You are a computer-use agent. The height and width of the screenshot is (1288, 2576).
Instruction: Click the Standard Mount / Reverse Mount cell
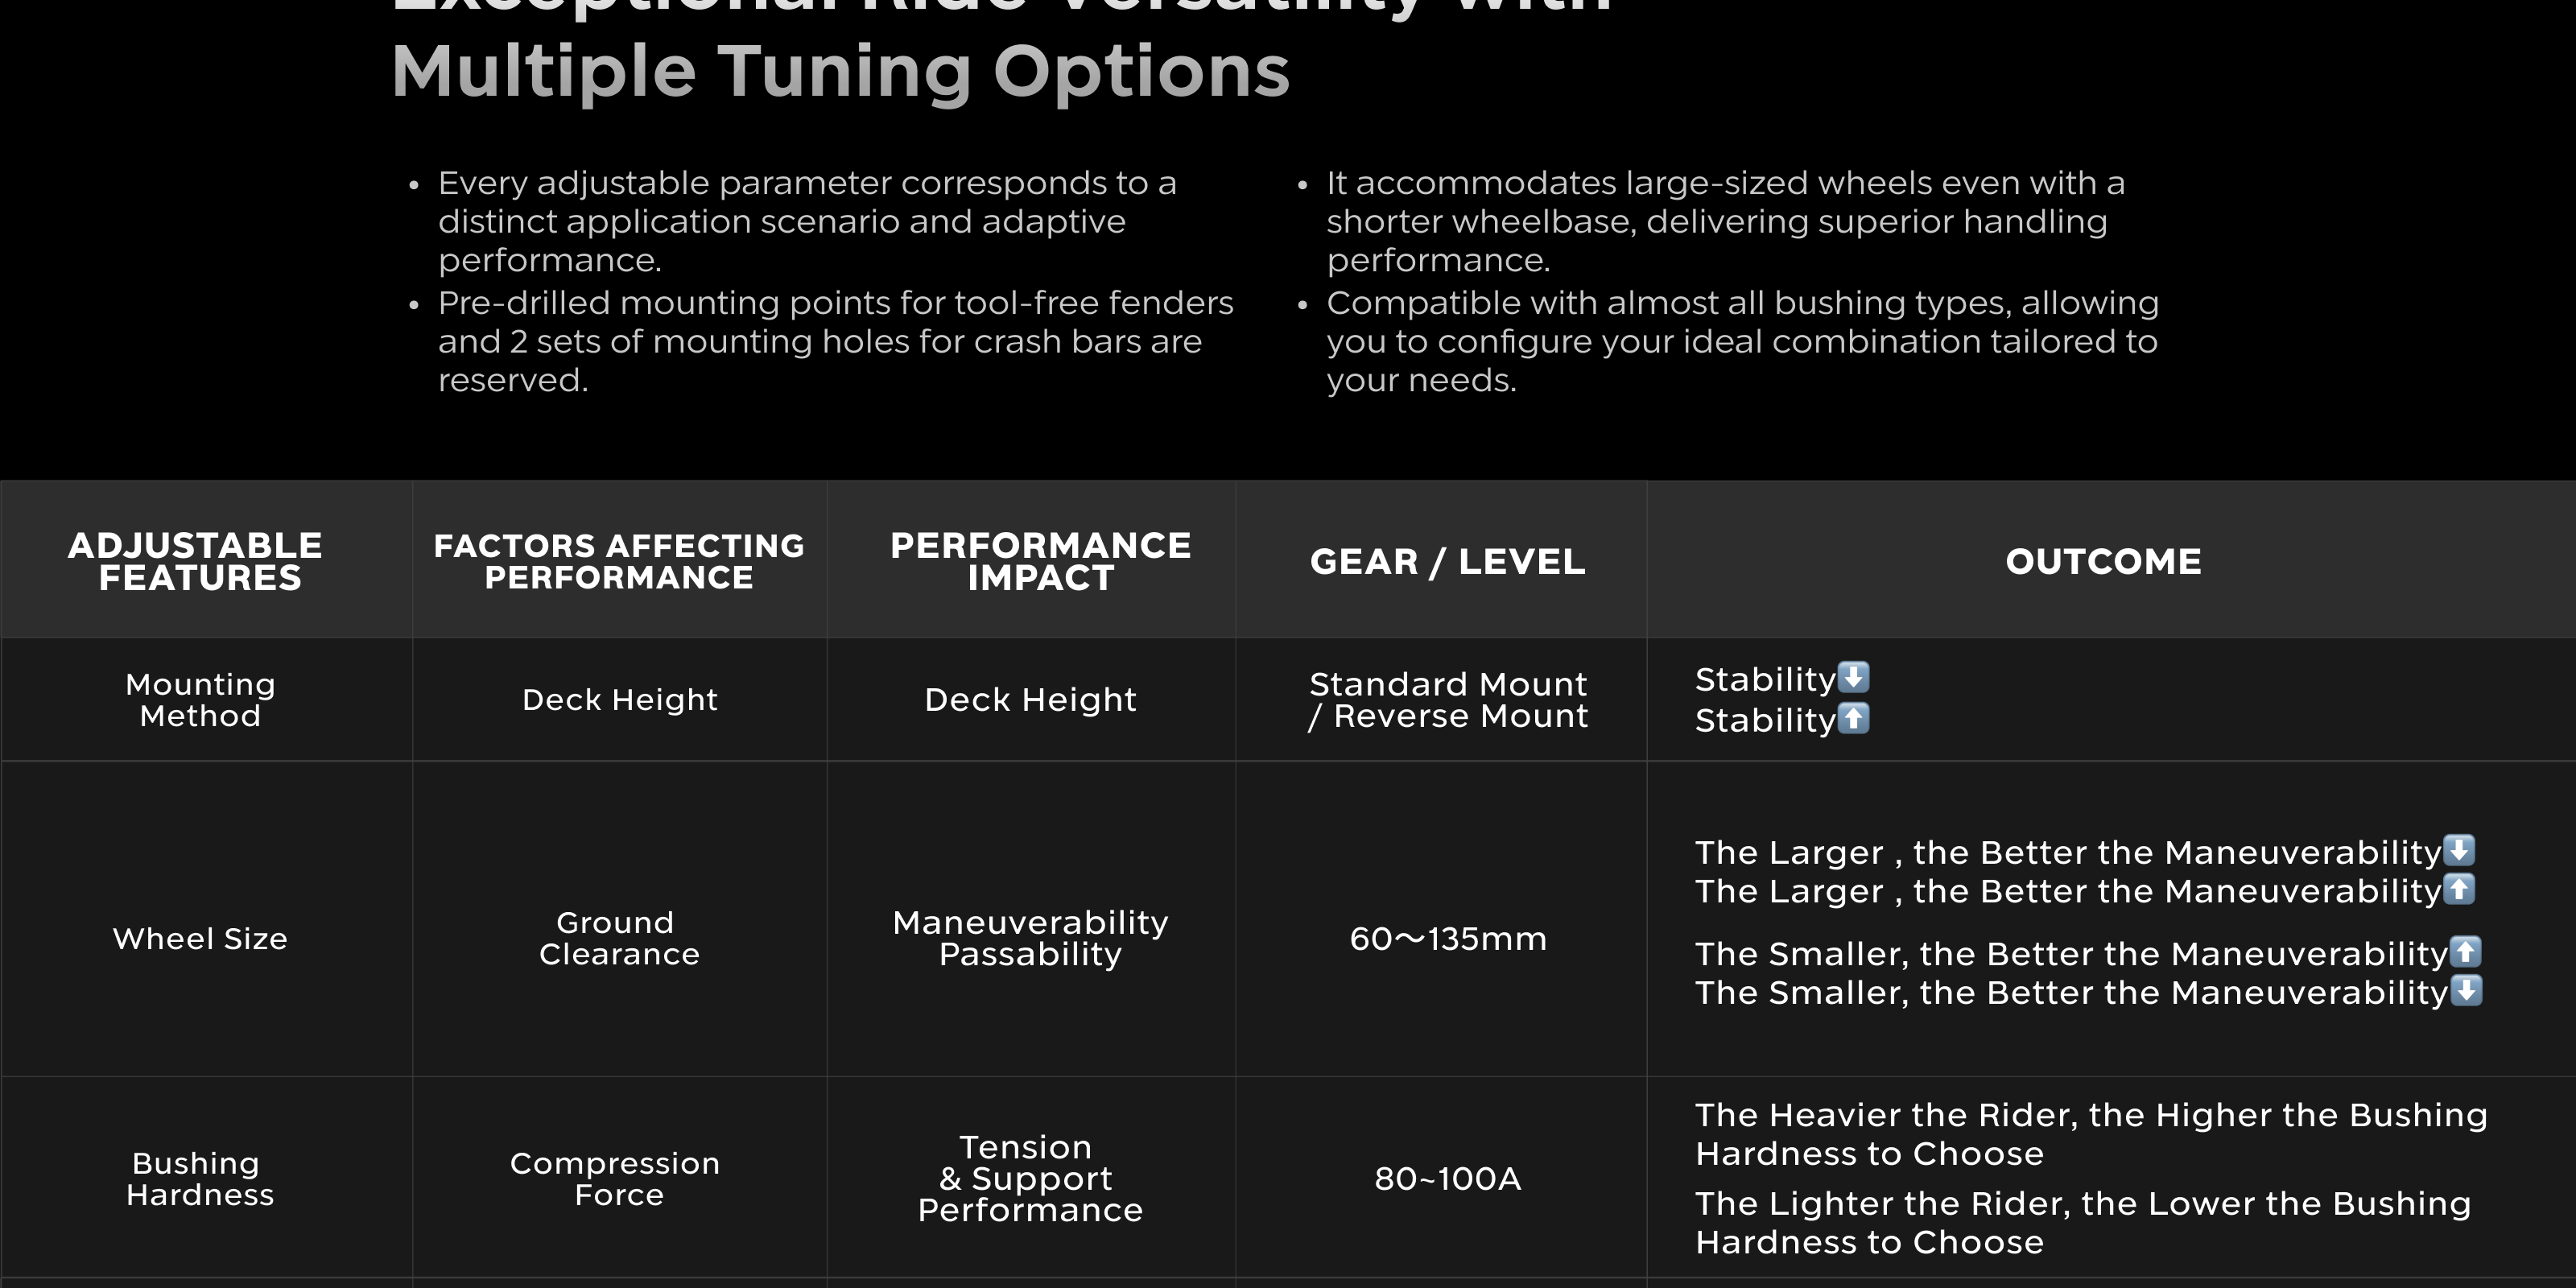click(1447, 700)
